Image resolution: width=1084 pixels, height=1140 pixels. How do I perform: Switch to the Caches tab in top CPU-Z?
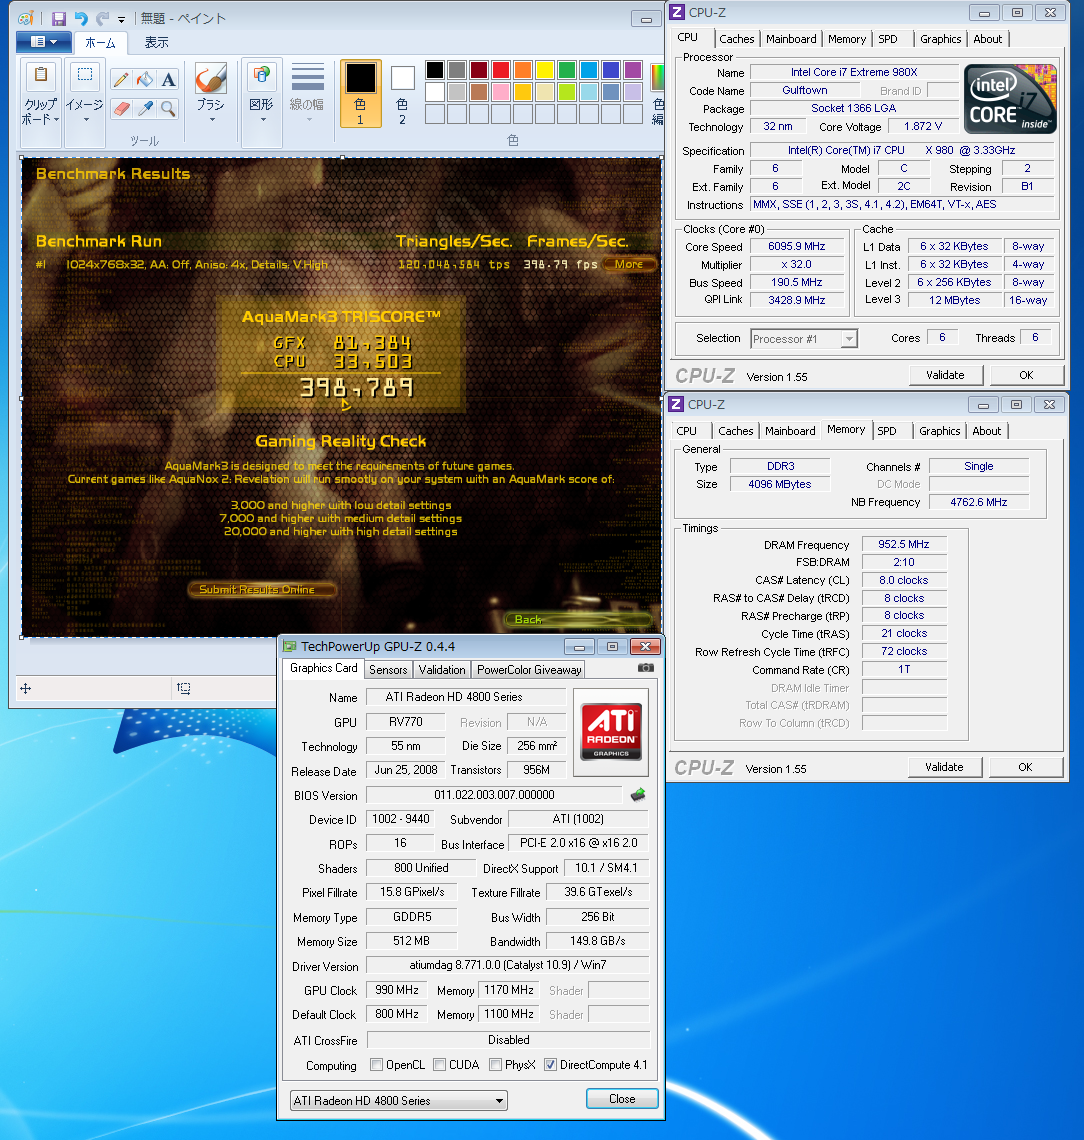click(736, 39)
